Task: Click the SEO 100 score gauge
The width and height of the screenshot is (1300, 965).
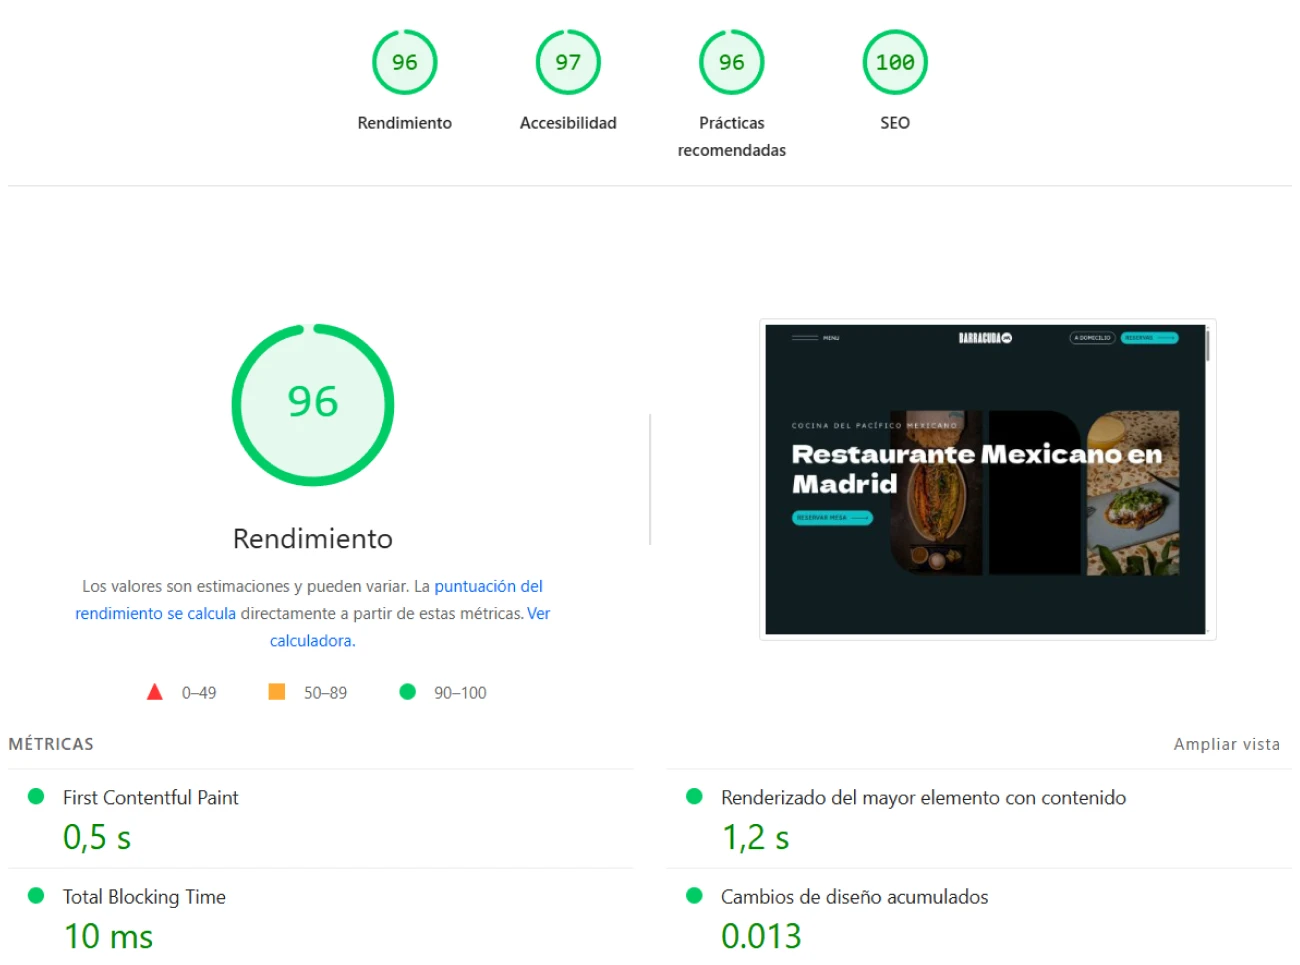Action: [894, 62]
